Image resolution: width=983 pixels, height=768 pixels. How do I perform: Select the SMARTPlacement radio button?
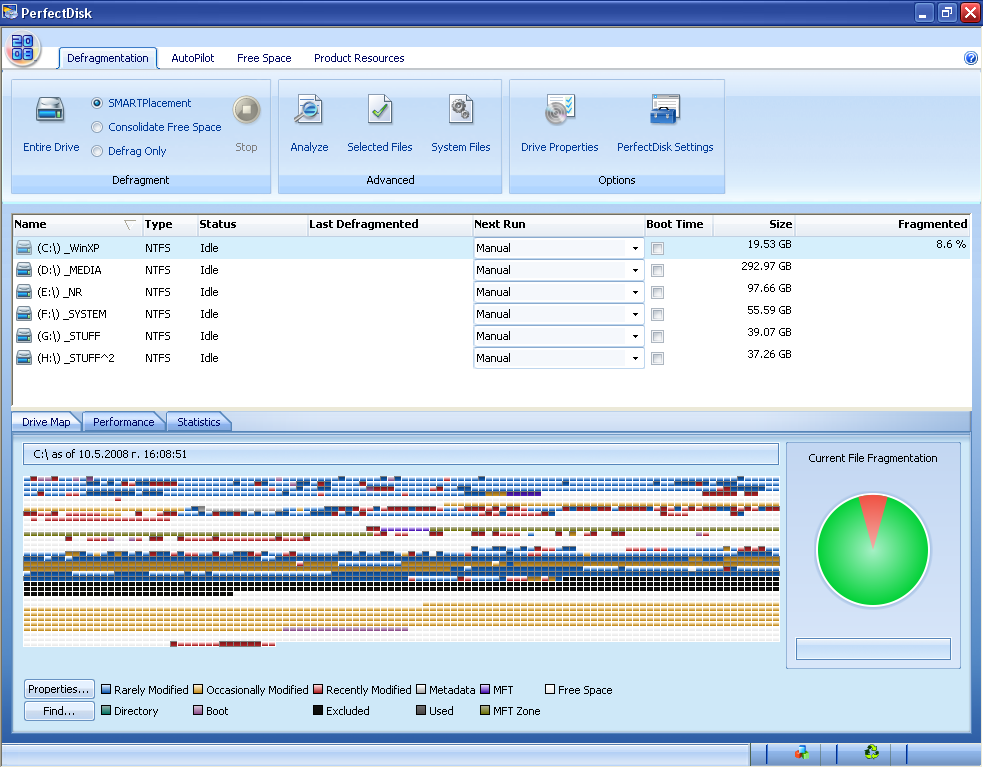coord(97,103)
